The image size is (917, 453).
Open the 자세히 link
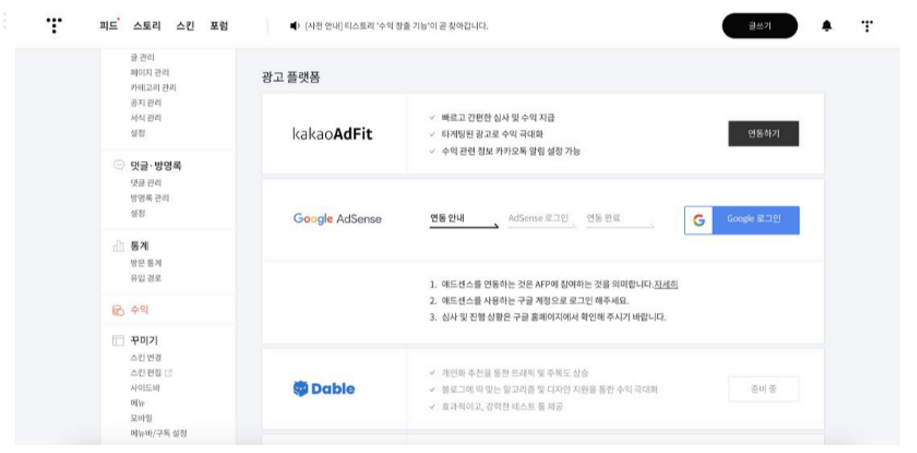pyautogui.click(x=666, y=285)
